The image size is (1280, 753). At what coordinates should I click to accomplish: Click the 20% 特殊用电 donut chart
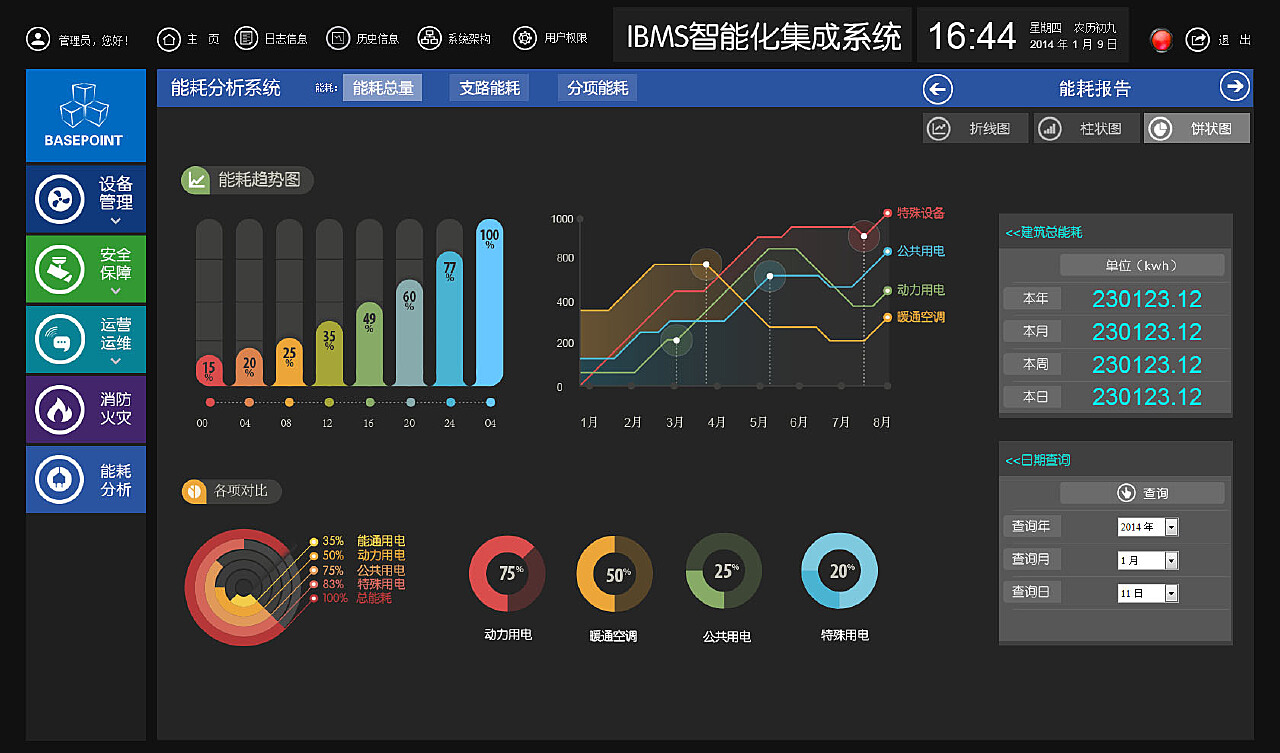tap(840, 570)
